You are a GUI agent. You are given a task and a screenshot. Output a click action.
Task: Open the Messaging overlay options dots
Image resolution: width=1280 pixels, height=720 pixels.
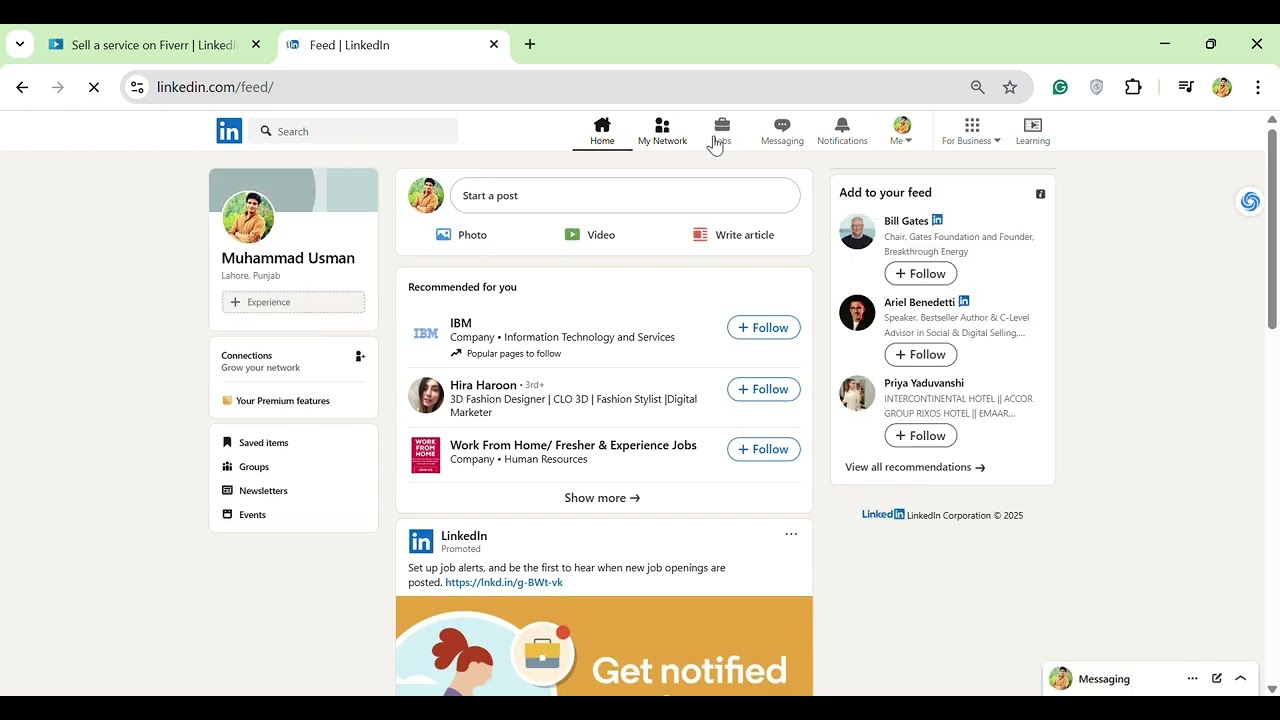(1192, 679)
